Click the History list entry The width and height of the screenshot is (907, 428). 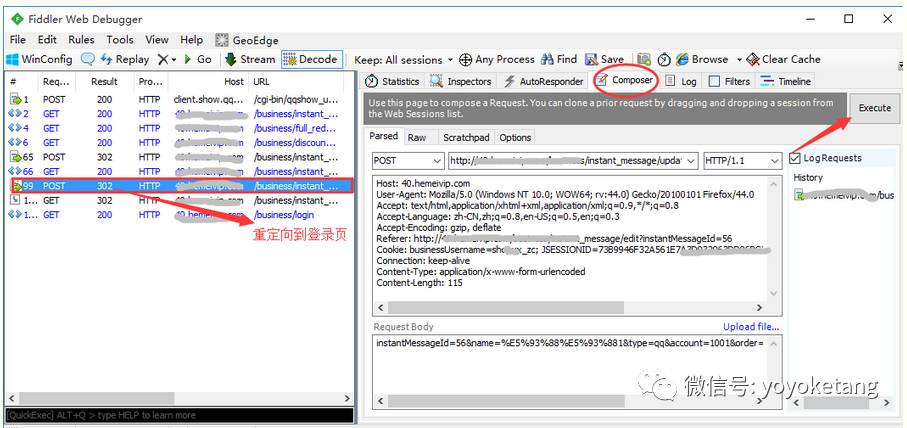pos(844,195)
